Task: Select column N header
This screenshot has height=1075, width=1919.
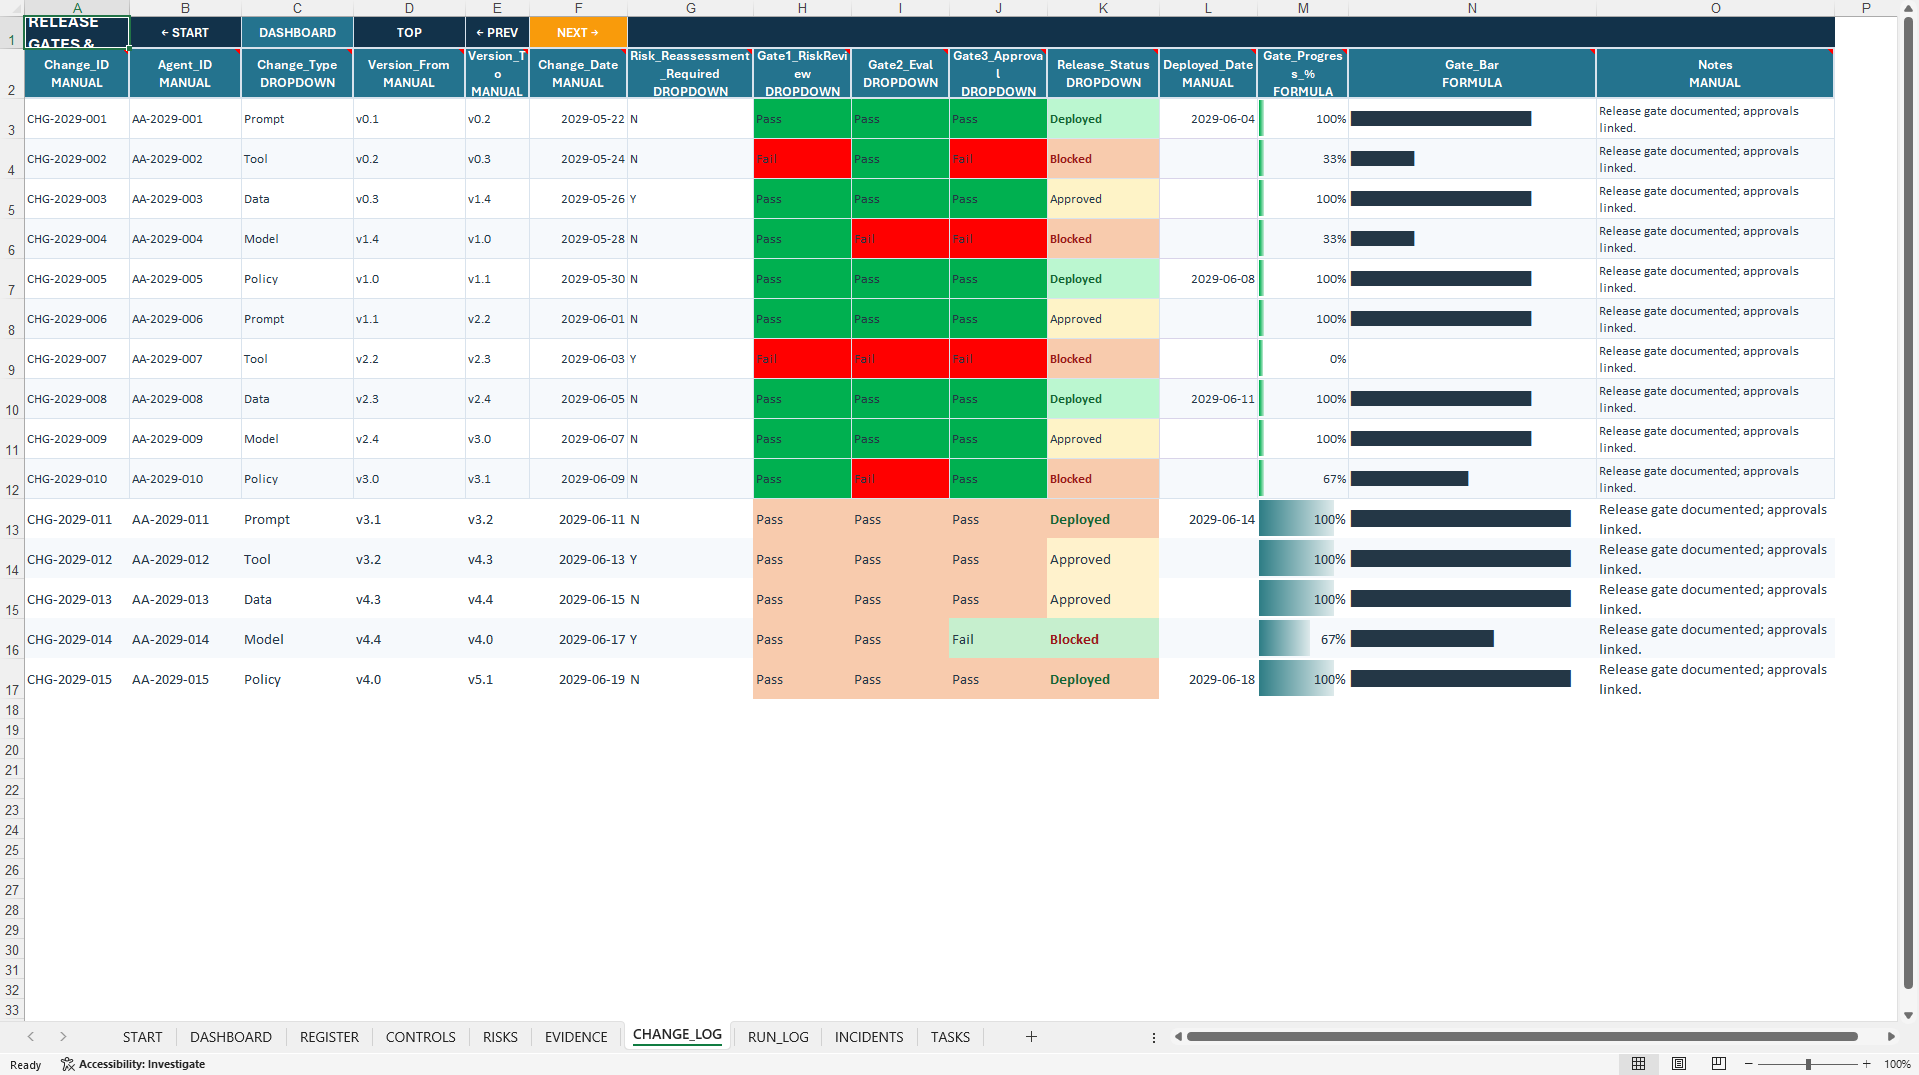Action: tap(1472, 8)
